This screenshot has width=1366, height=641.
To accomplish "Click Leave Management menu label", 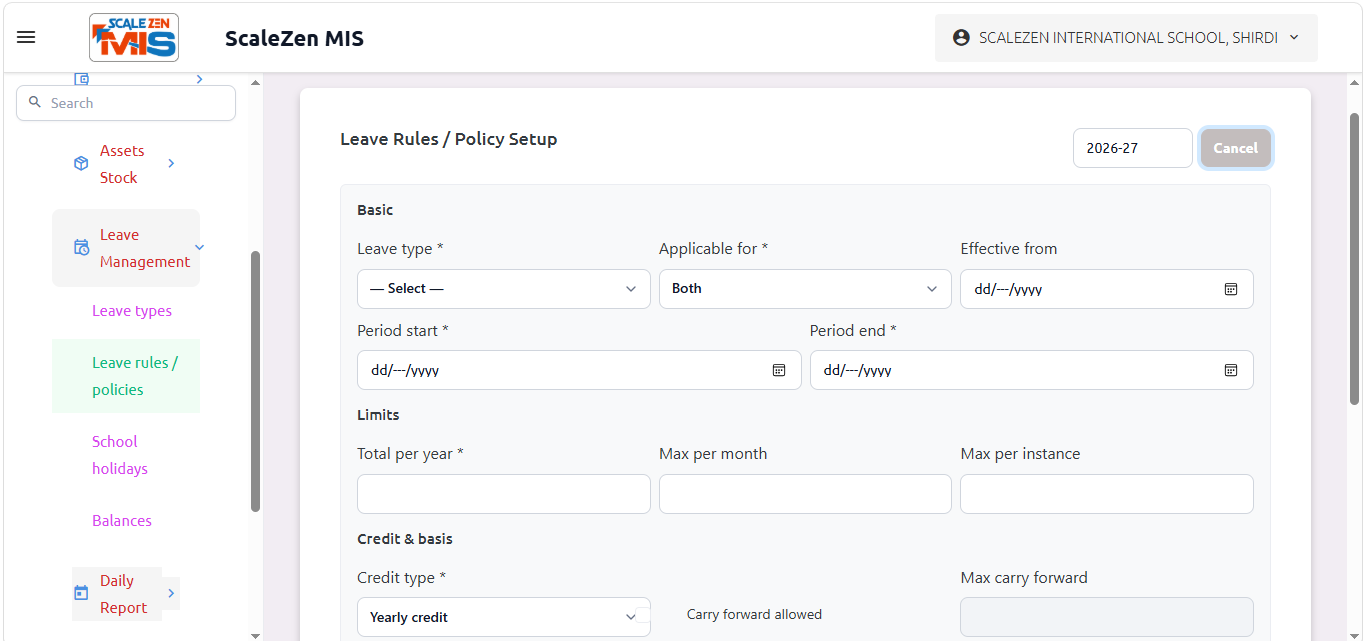I will click(145, 248).
